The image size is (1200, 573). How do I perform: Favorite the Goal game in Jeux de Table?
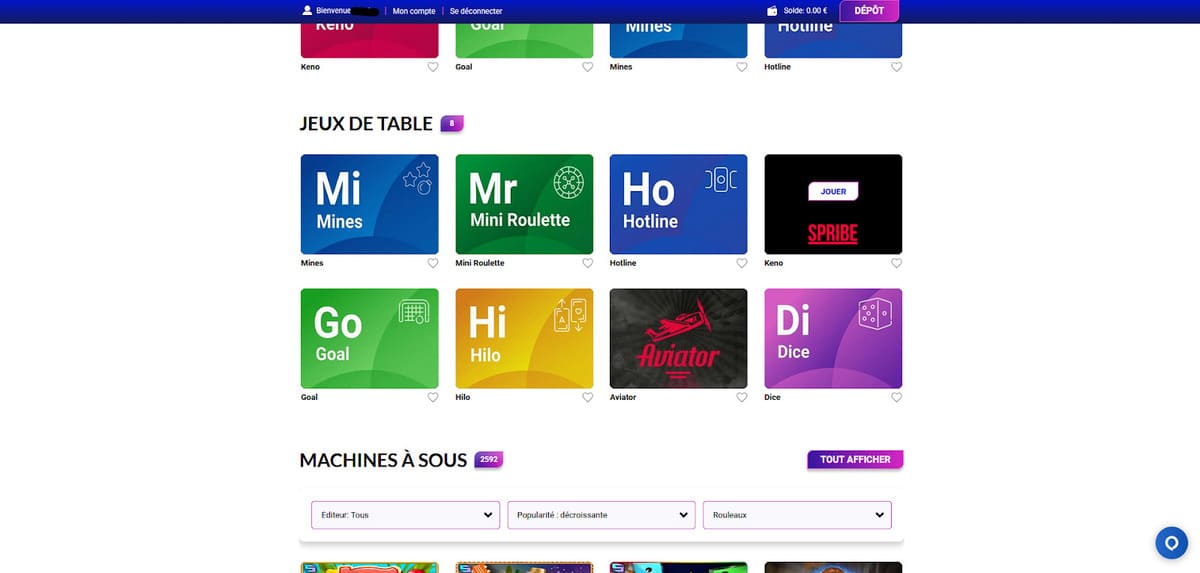pos(433,397)
